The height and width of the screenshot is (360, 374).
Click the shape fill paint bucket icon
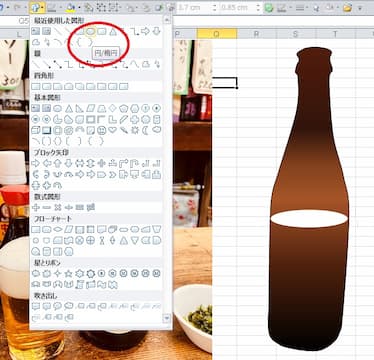(71, 7)
